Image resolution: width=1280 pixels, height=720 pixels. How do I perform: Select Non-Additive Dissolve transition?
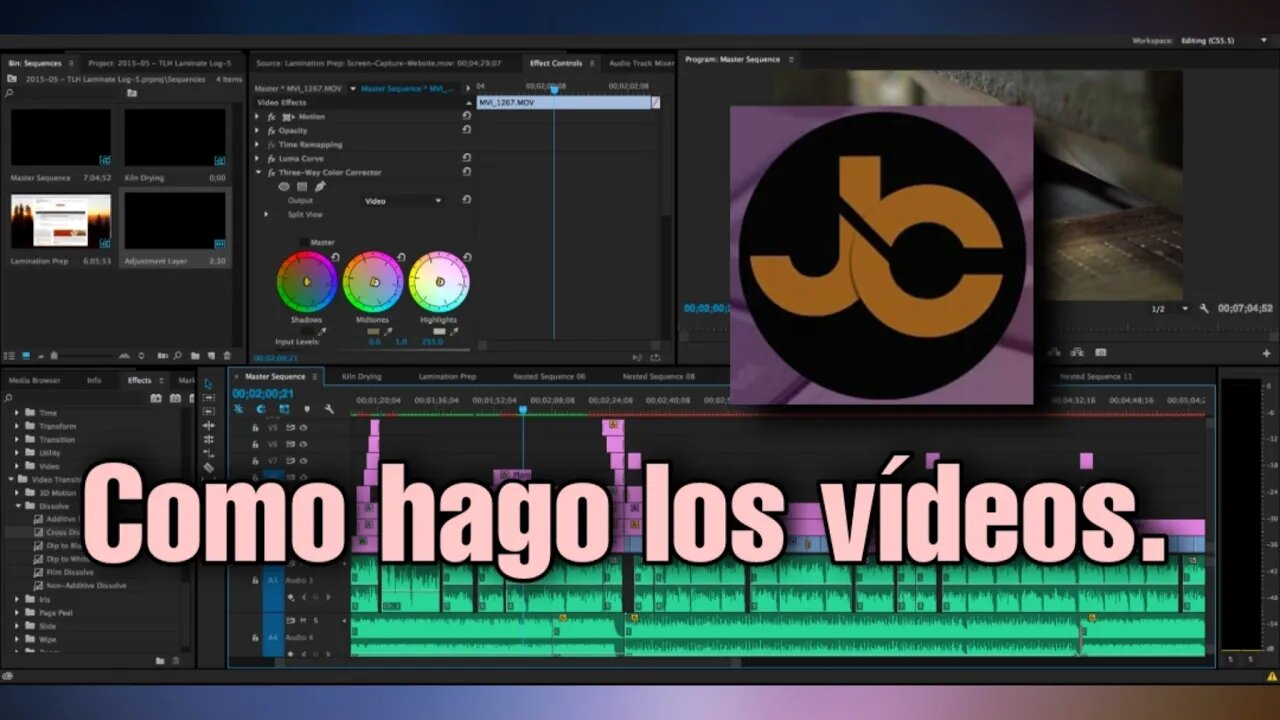click(x=86, y=585)
